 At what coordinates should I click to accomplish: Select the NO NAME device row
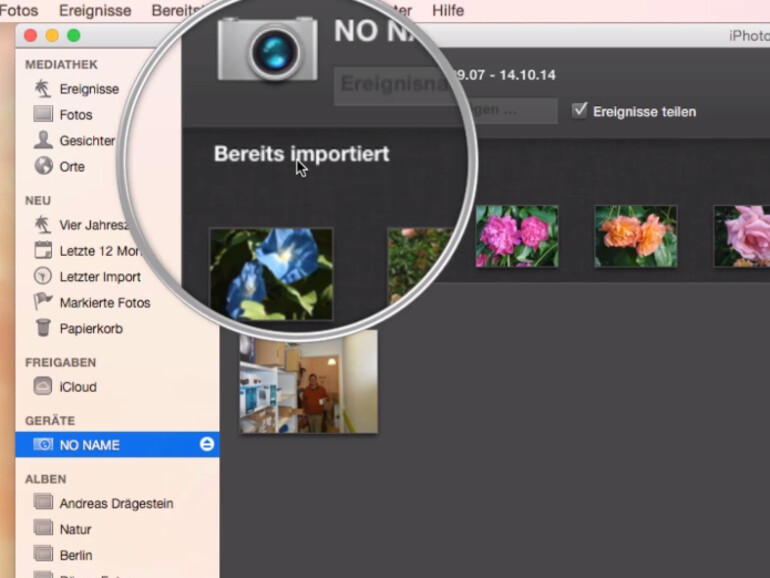click(x=117, y=444)
